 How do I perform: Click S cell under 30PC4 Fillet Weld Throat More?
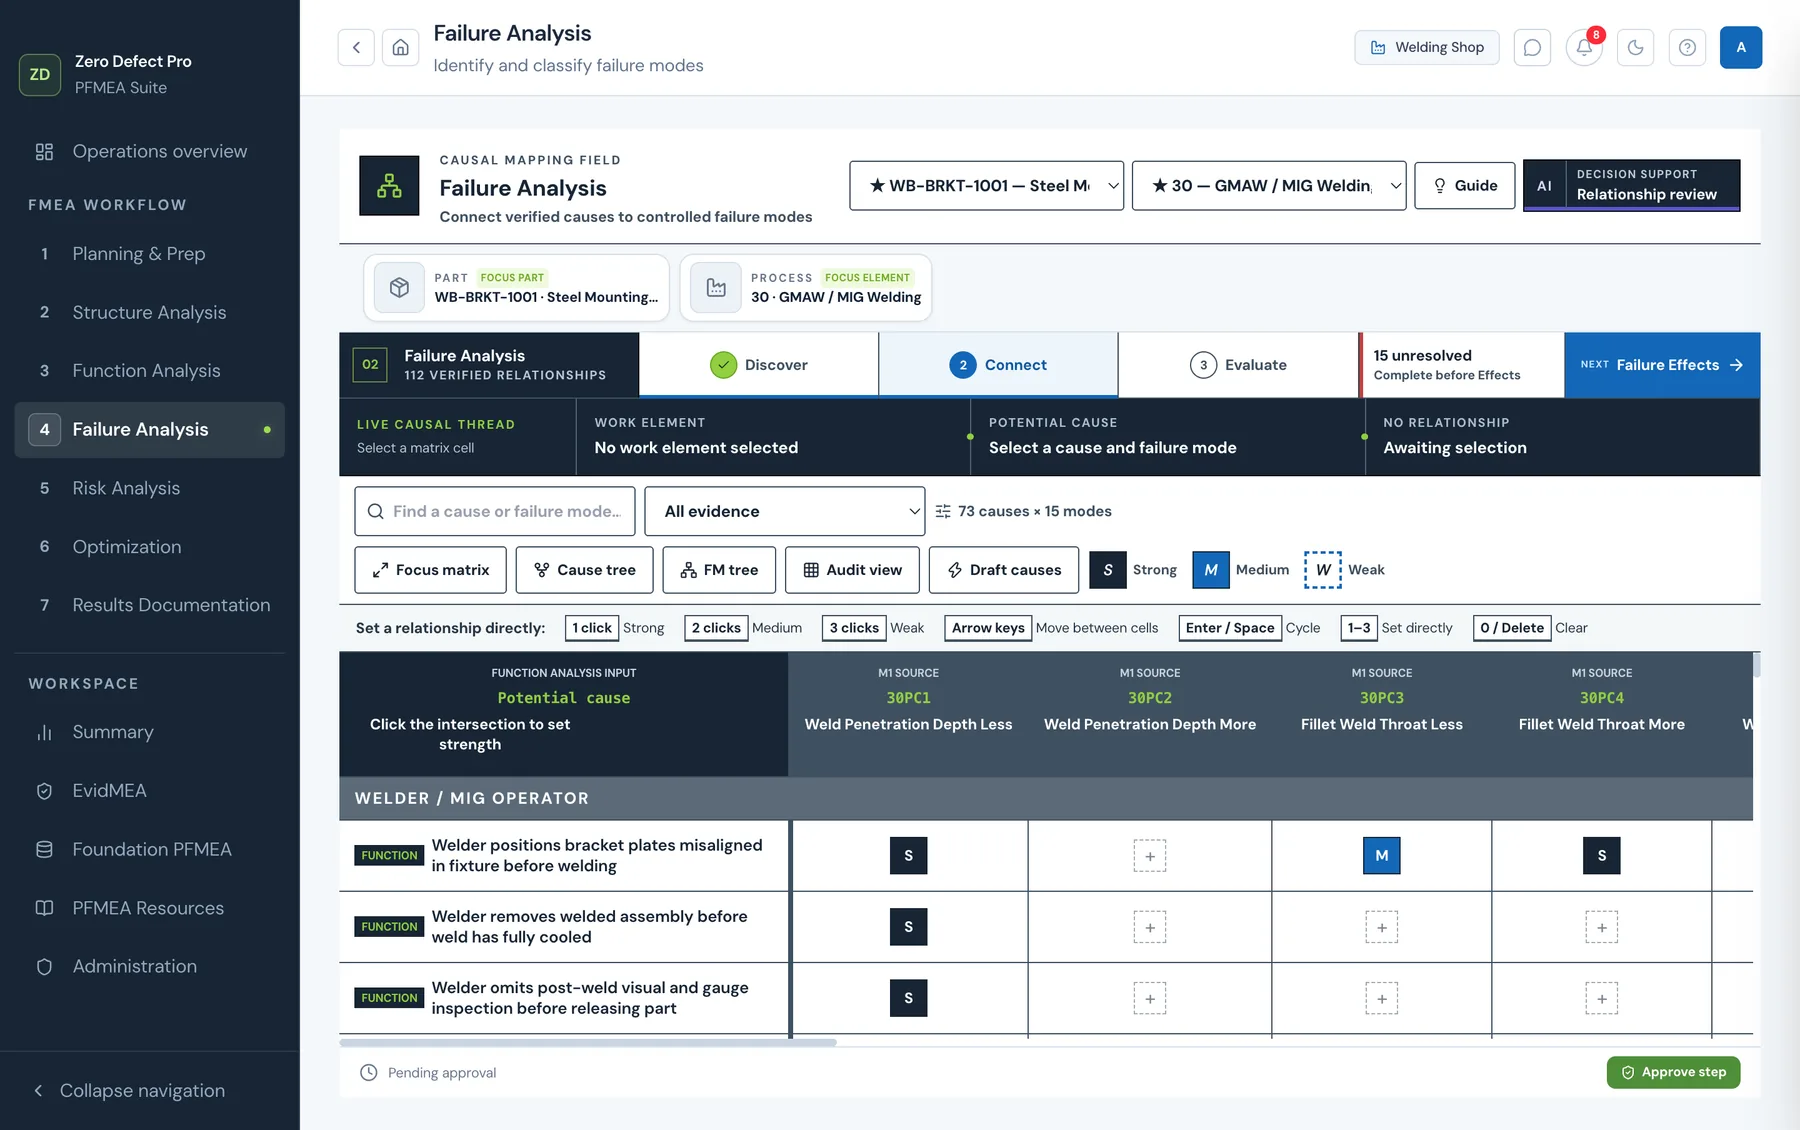click(1601, 856)
